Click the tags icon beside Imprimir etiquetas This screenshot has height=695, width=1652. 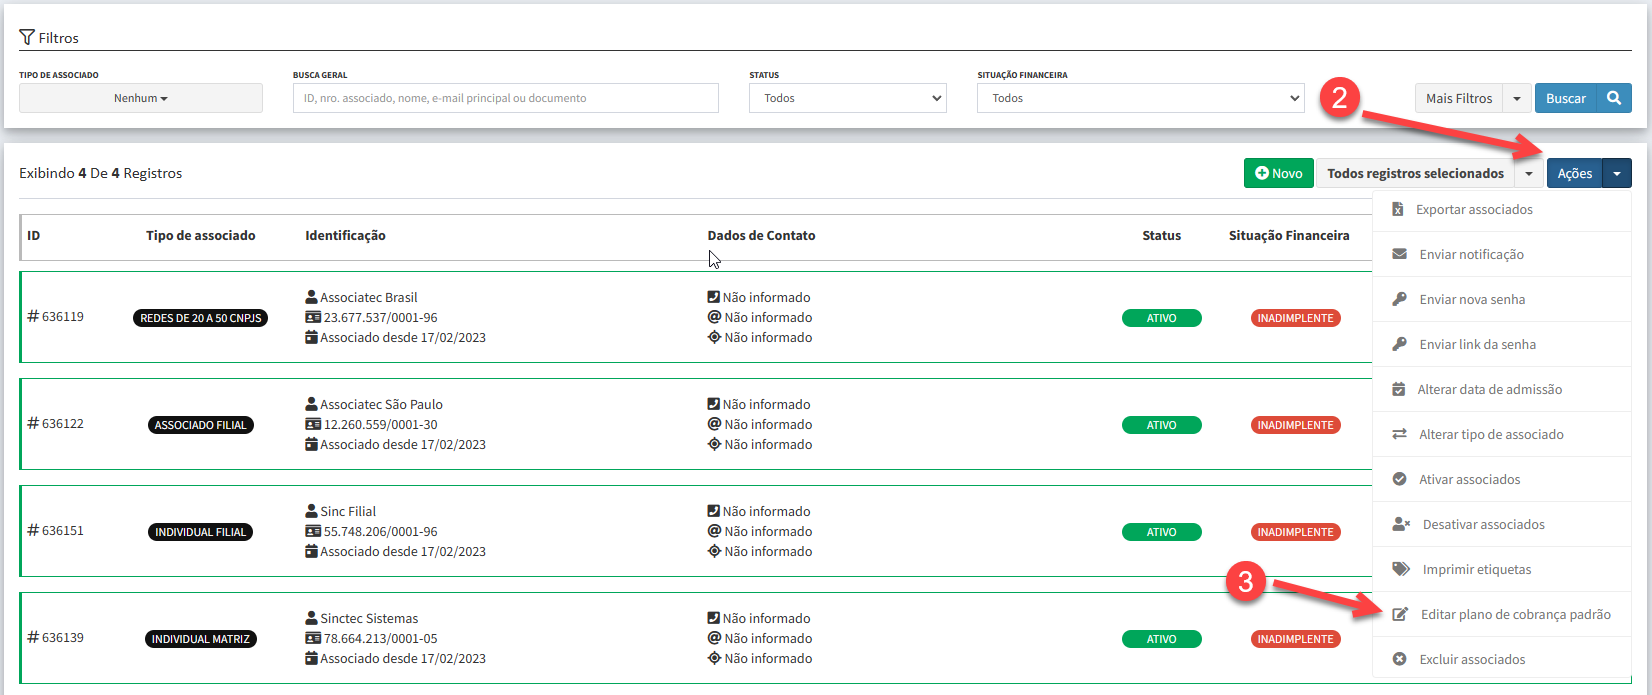(1401, 569)
